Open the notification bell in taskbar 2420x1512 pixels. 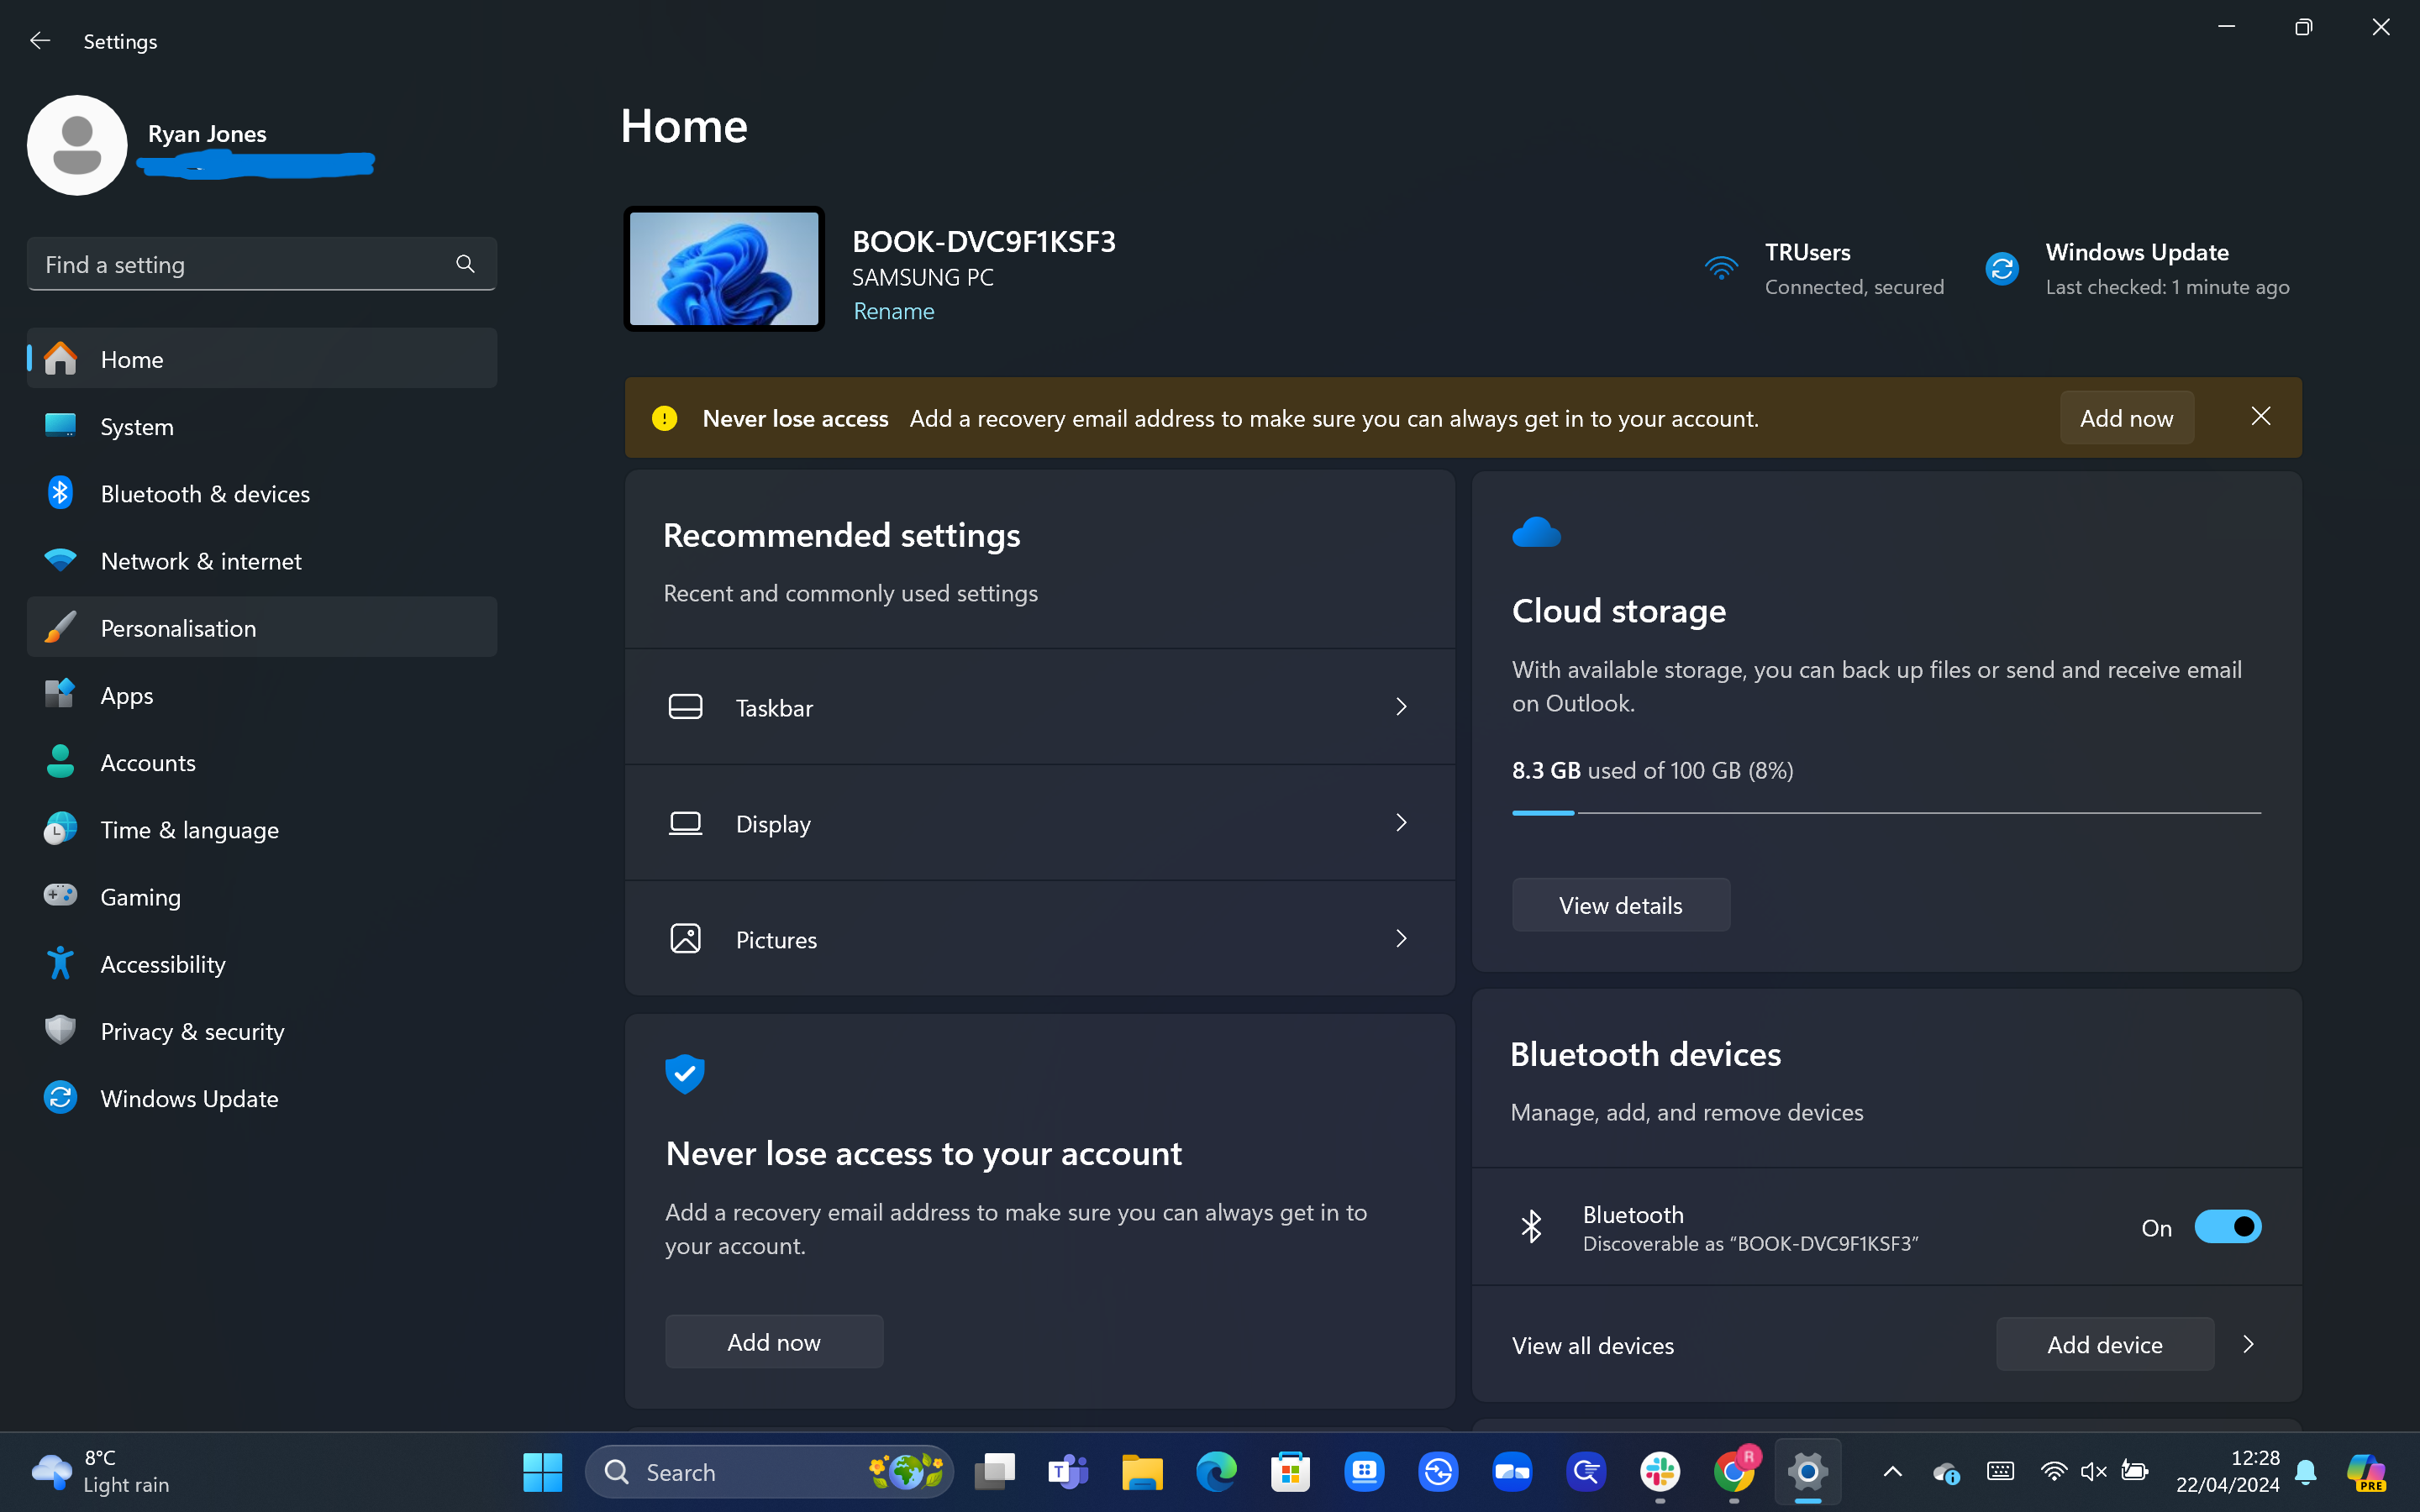tap(2306, 1472)
